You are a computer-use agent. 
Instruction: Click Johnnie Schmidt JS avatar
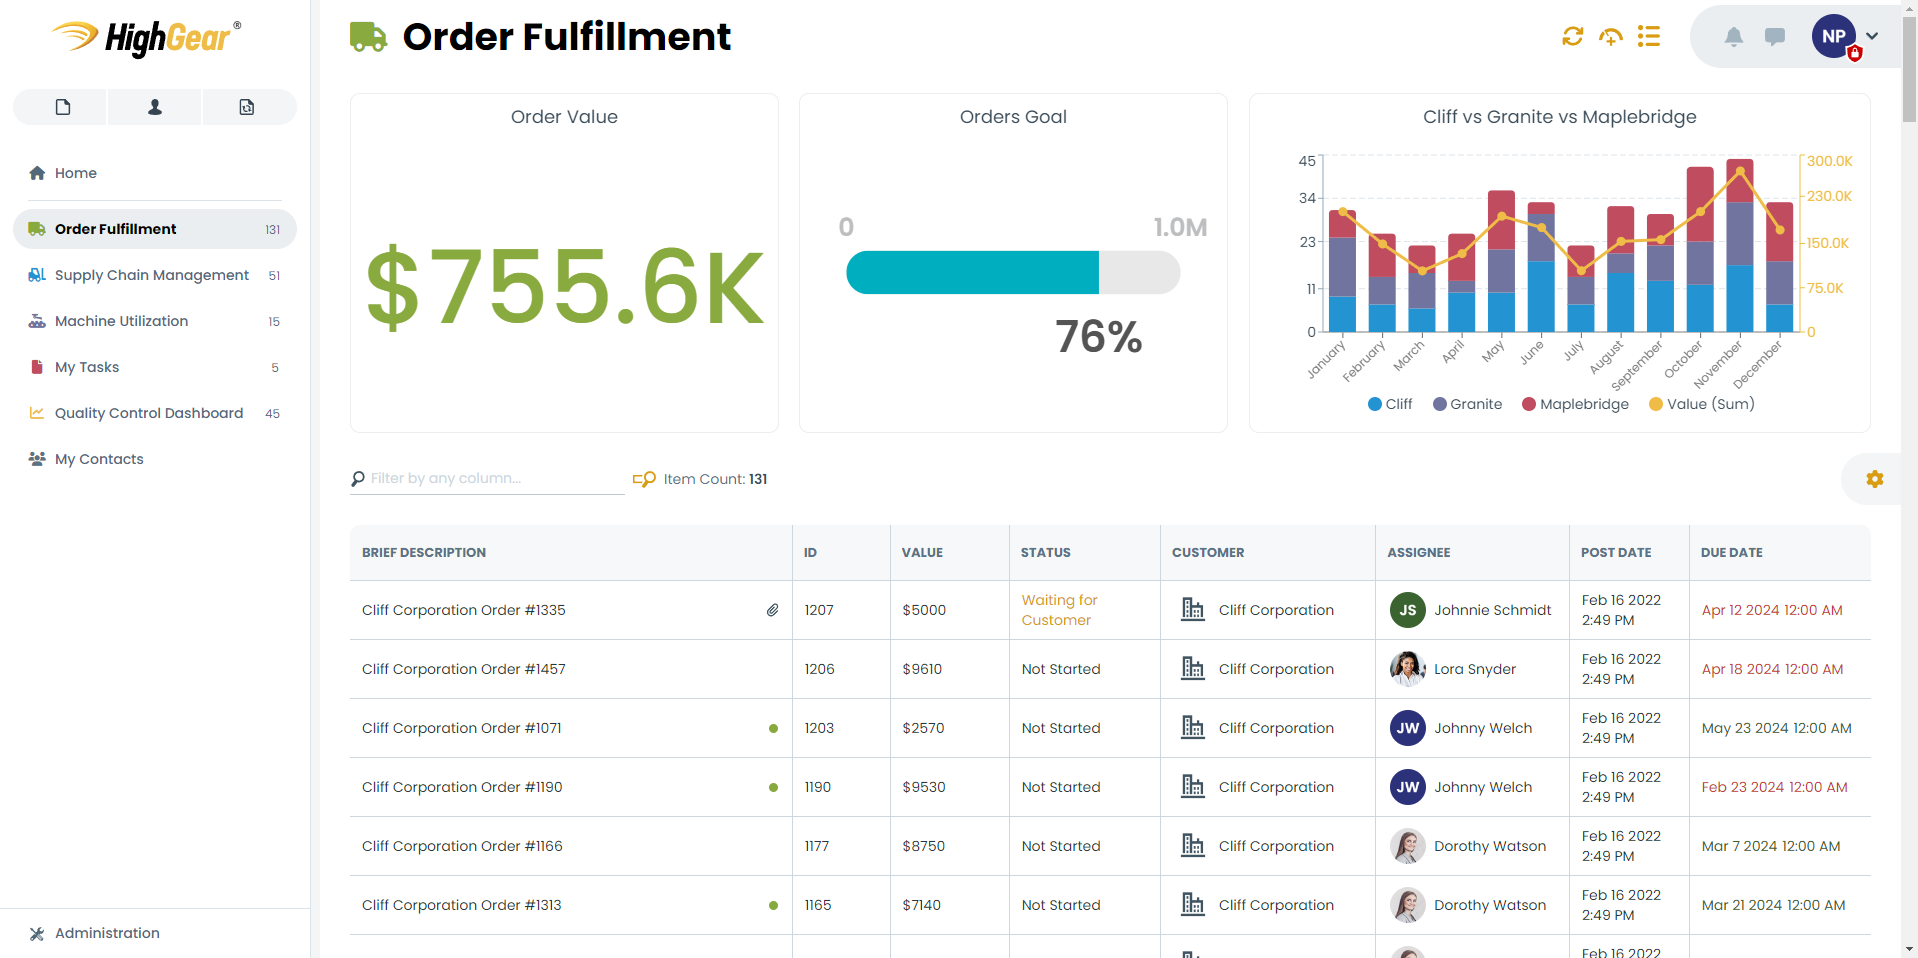click(x=1407, y=610)
